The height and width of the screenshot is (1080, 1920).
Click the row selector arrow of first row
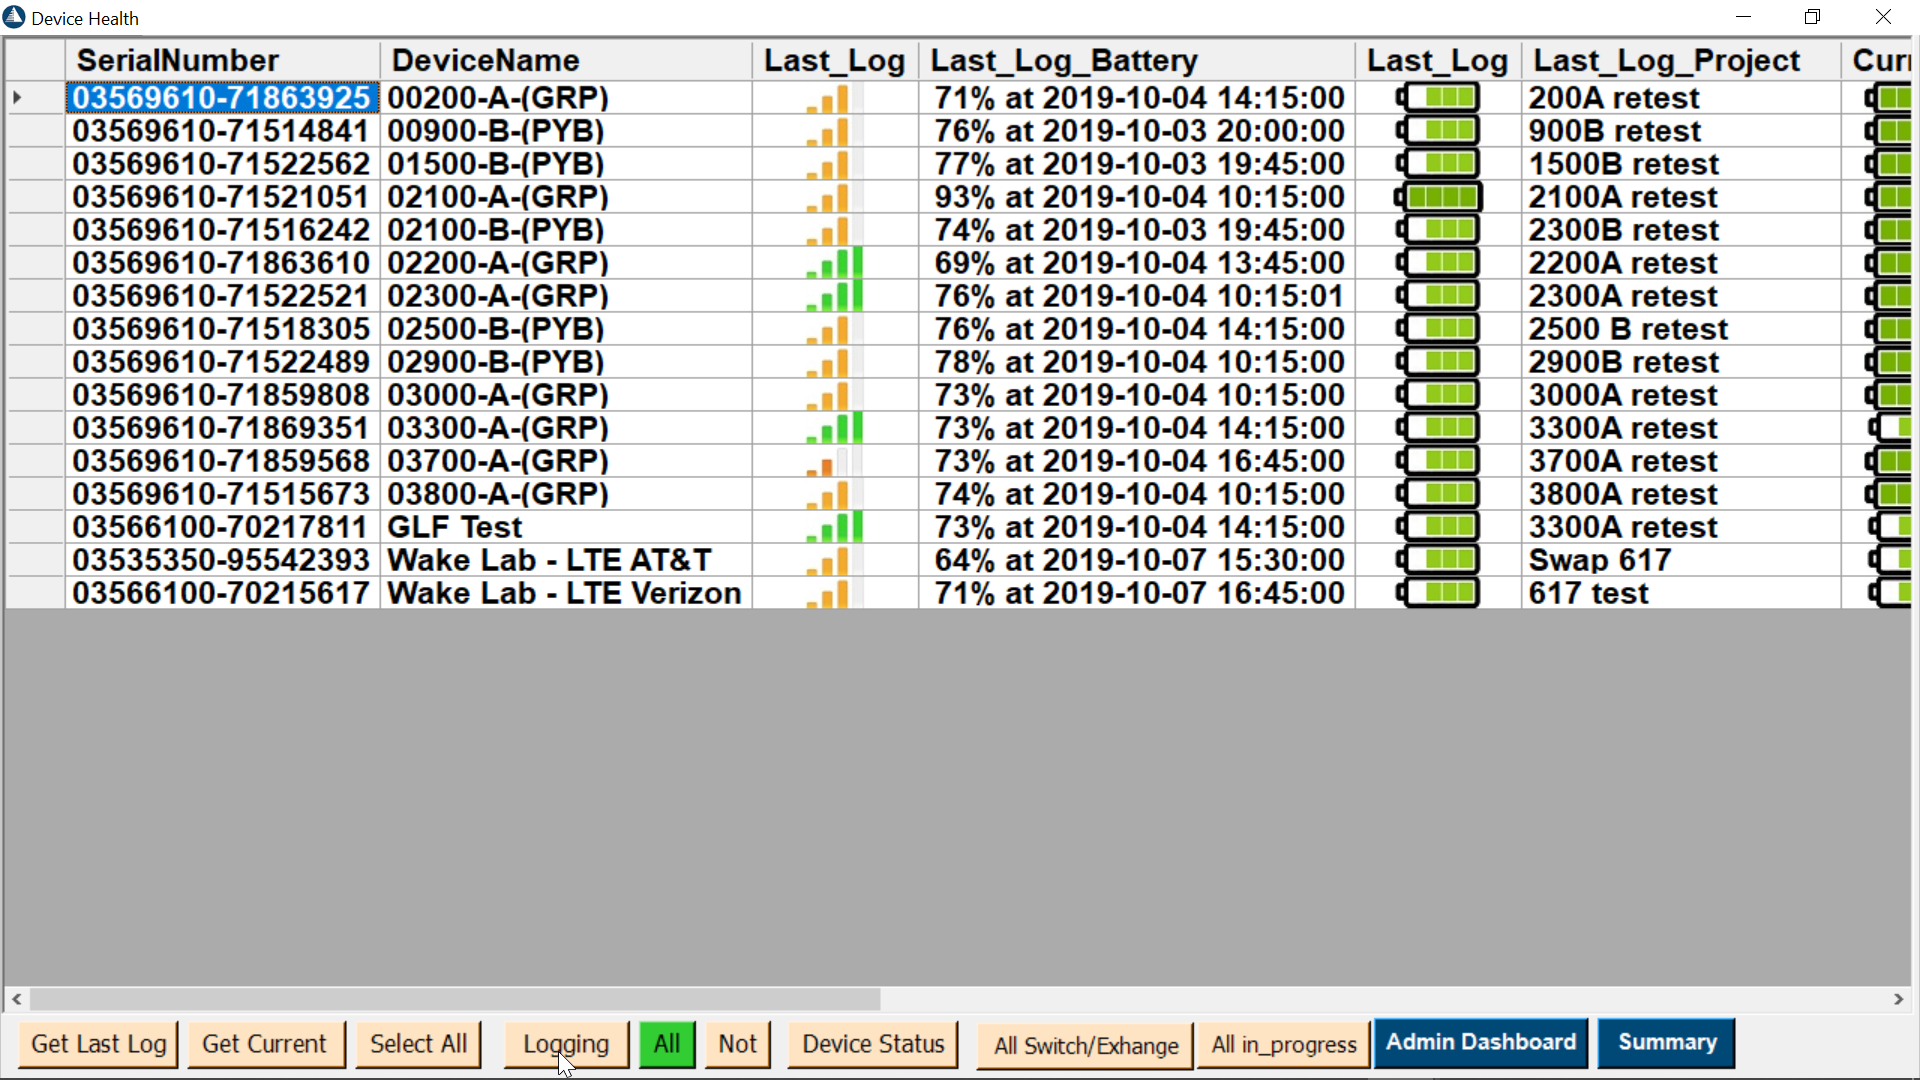18,98
